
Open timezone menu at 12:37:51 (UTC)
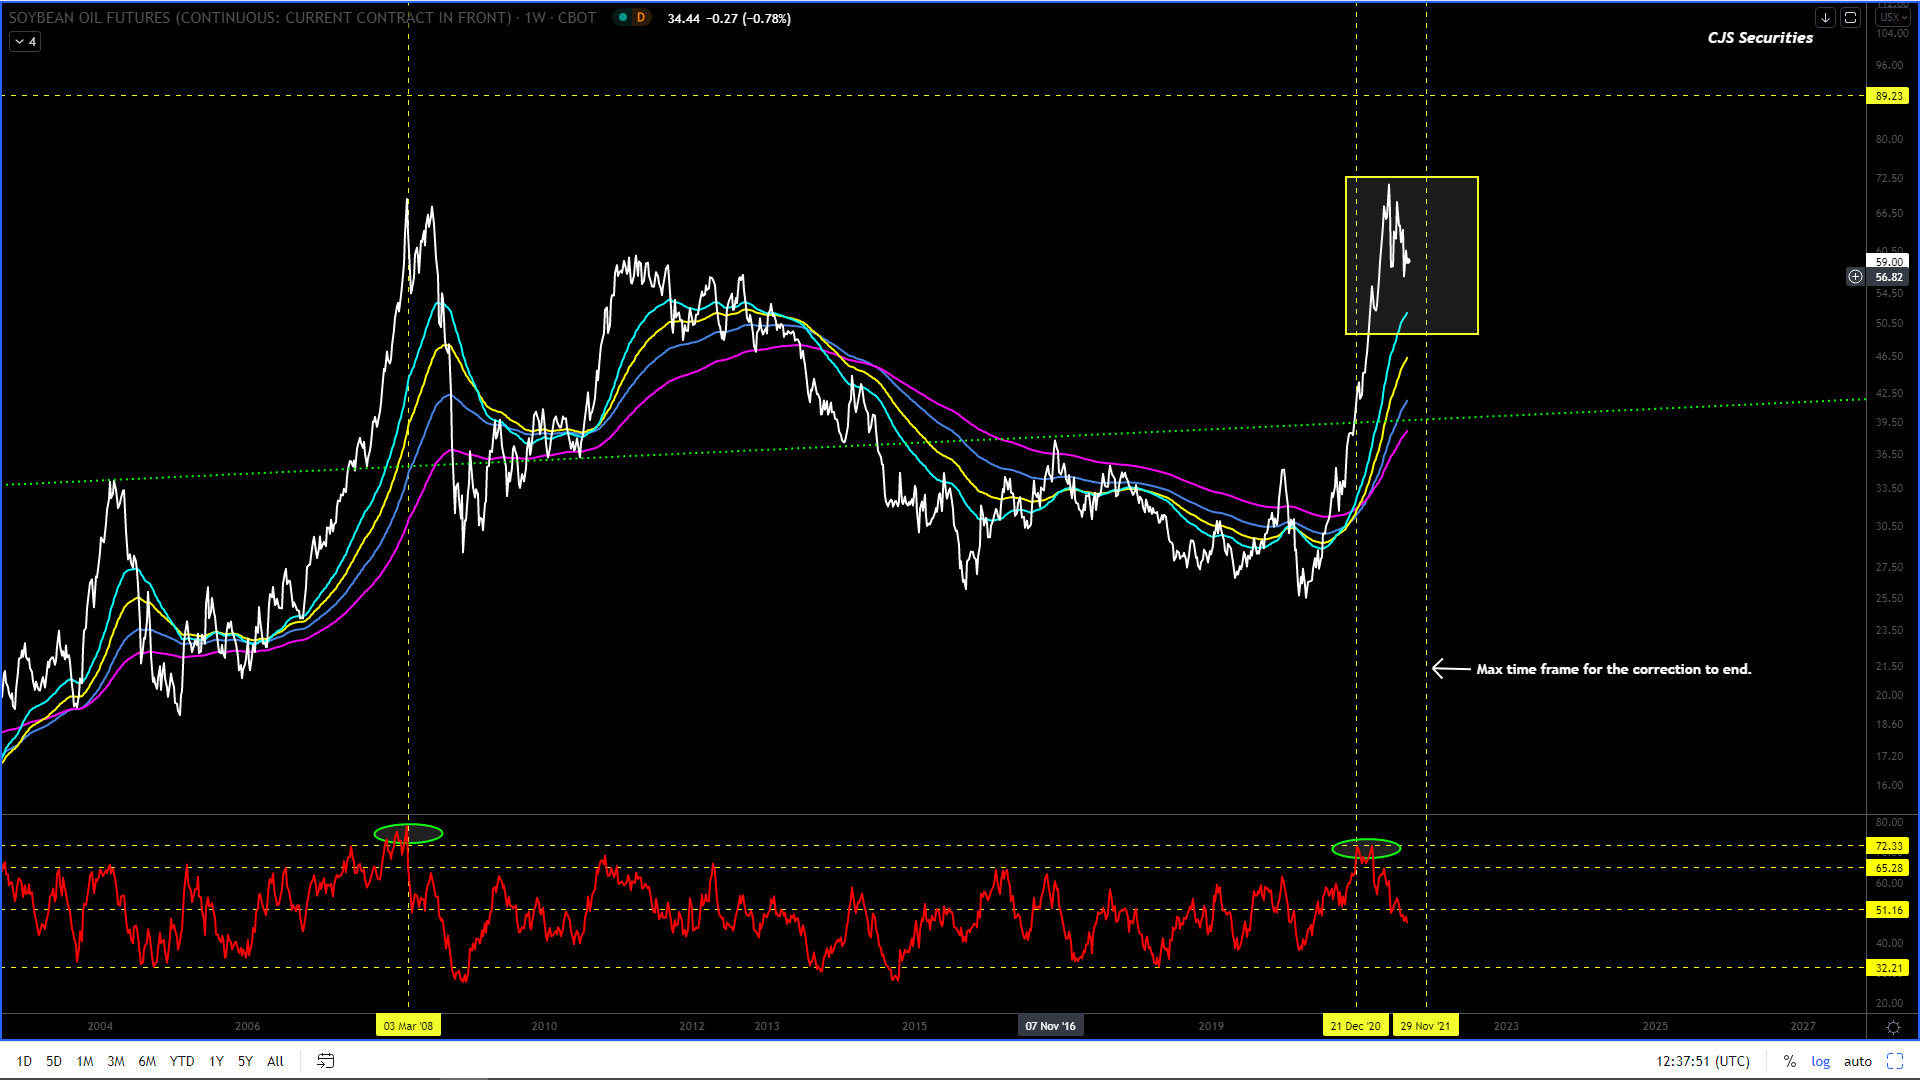(x=1702, y=1061)
